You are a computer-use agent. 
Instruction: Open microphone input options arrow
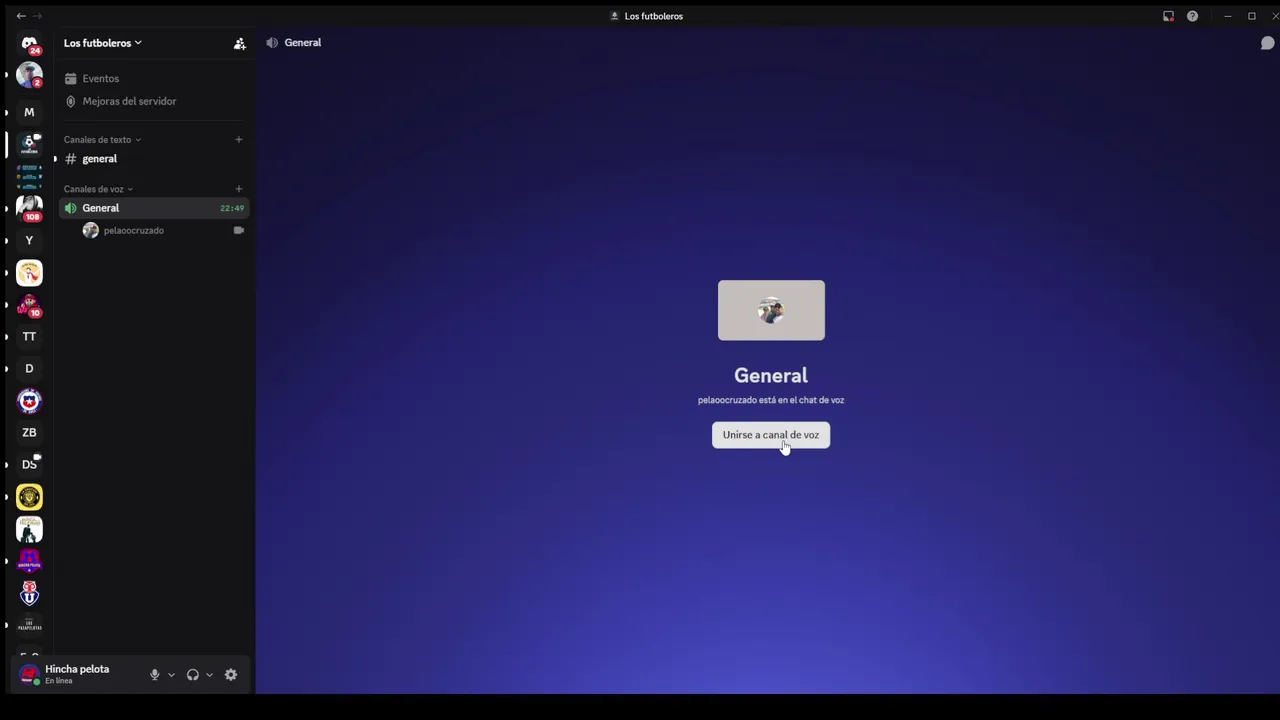click(171, 675)
